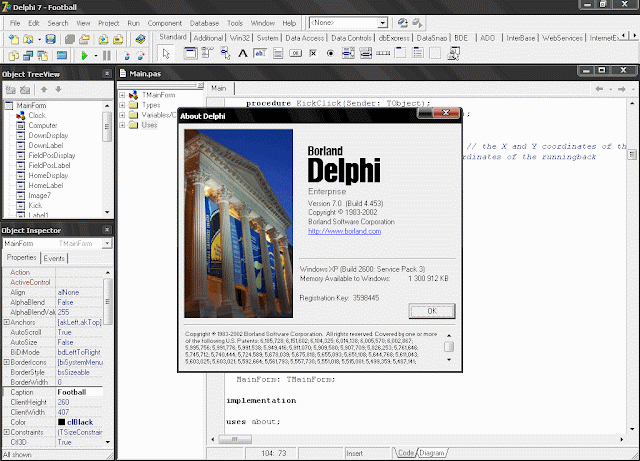Click the Trace Into debug icon
This screenshot has height=461, width=640.
[x=127, y=55]
